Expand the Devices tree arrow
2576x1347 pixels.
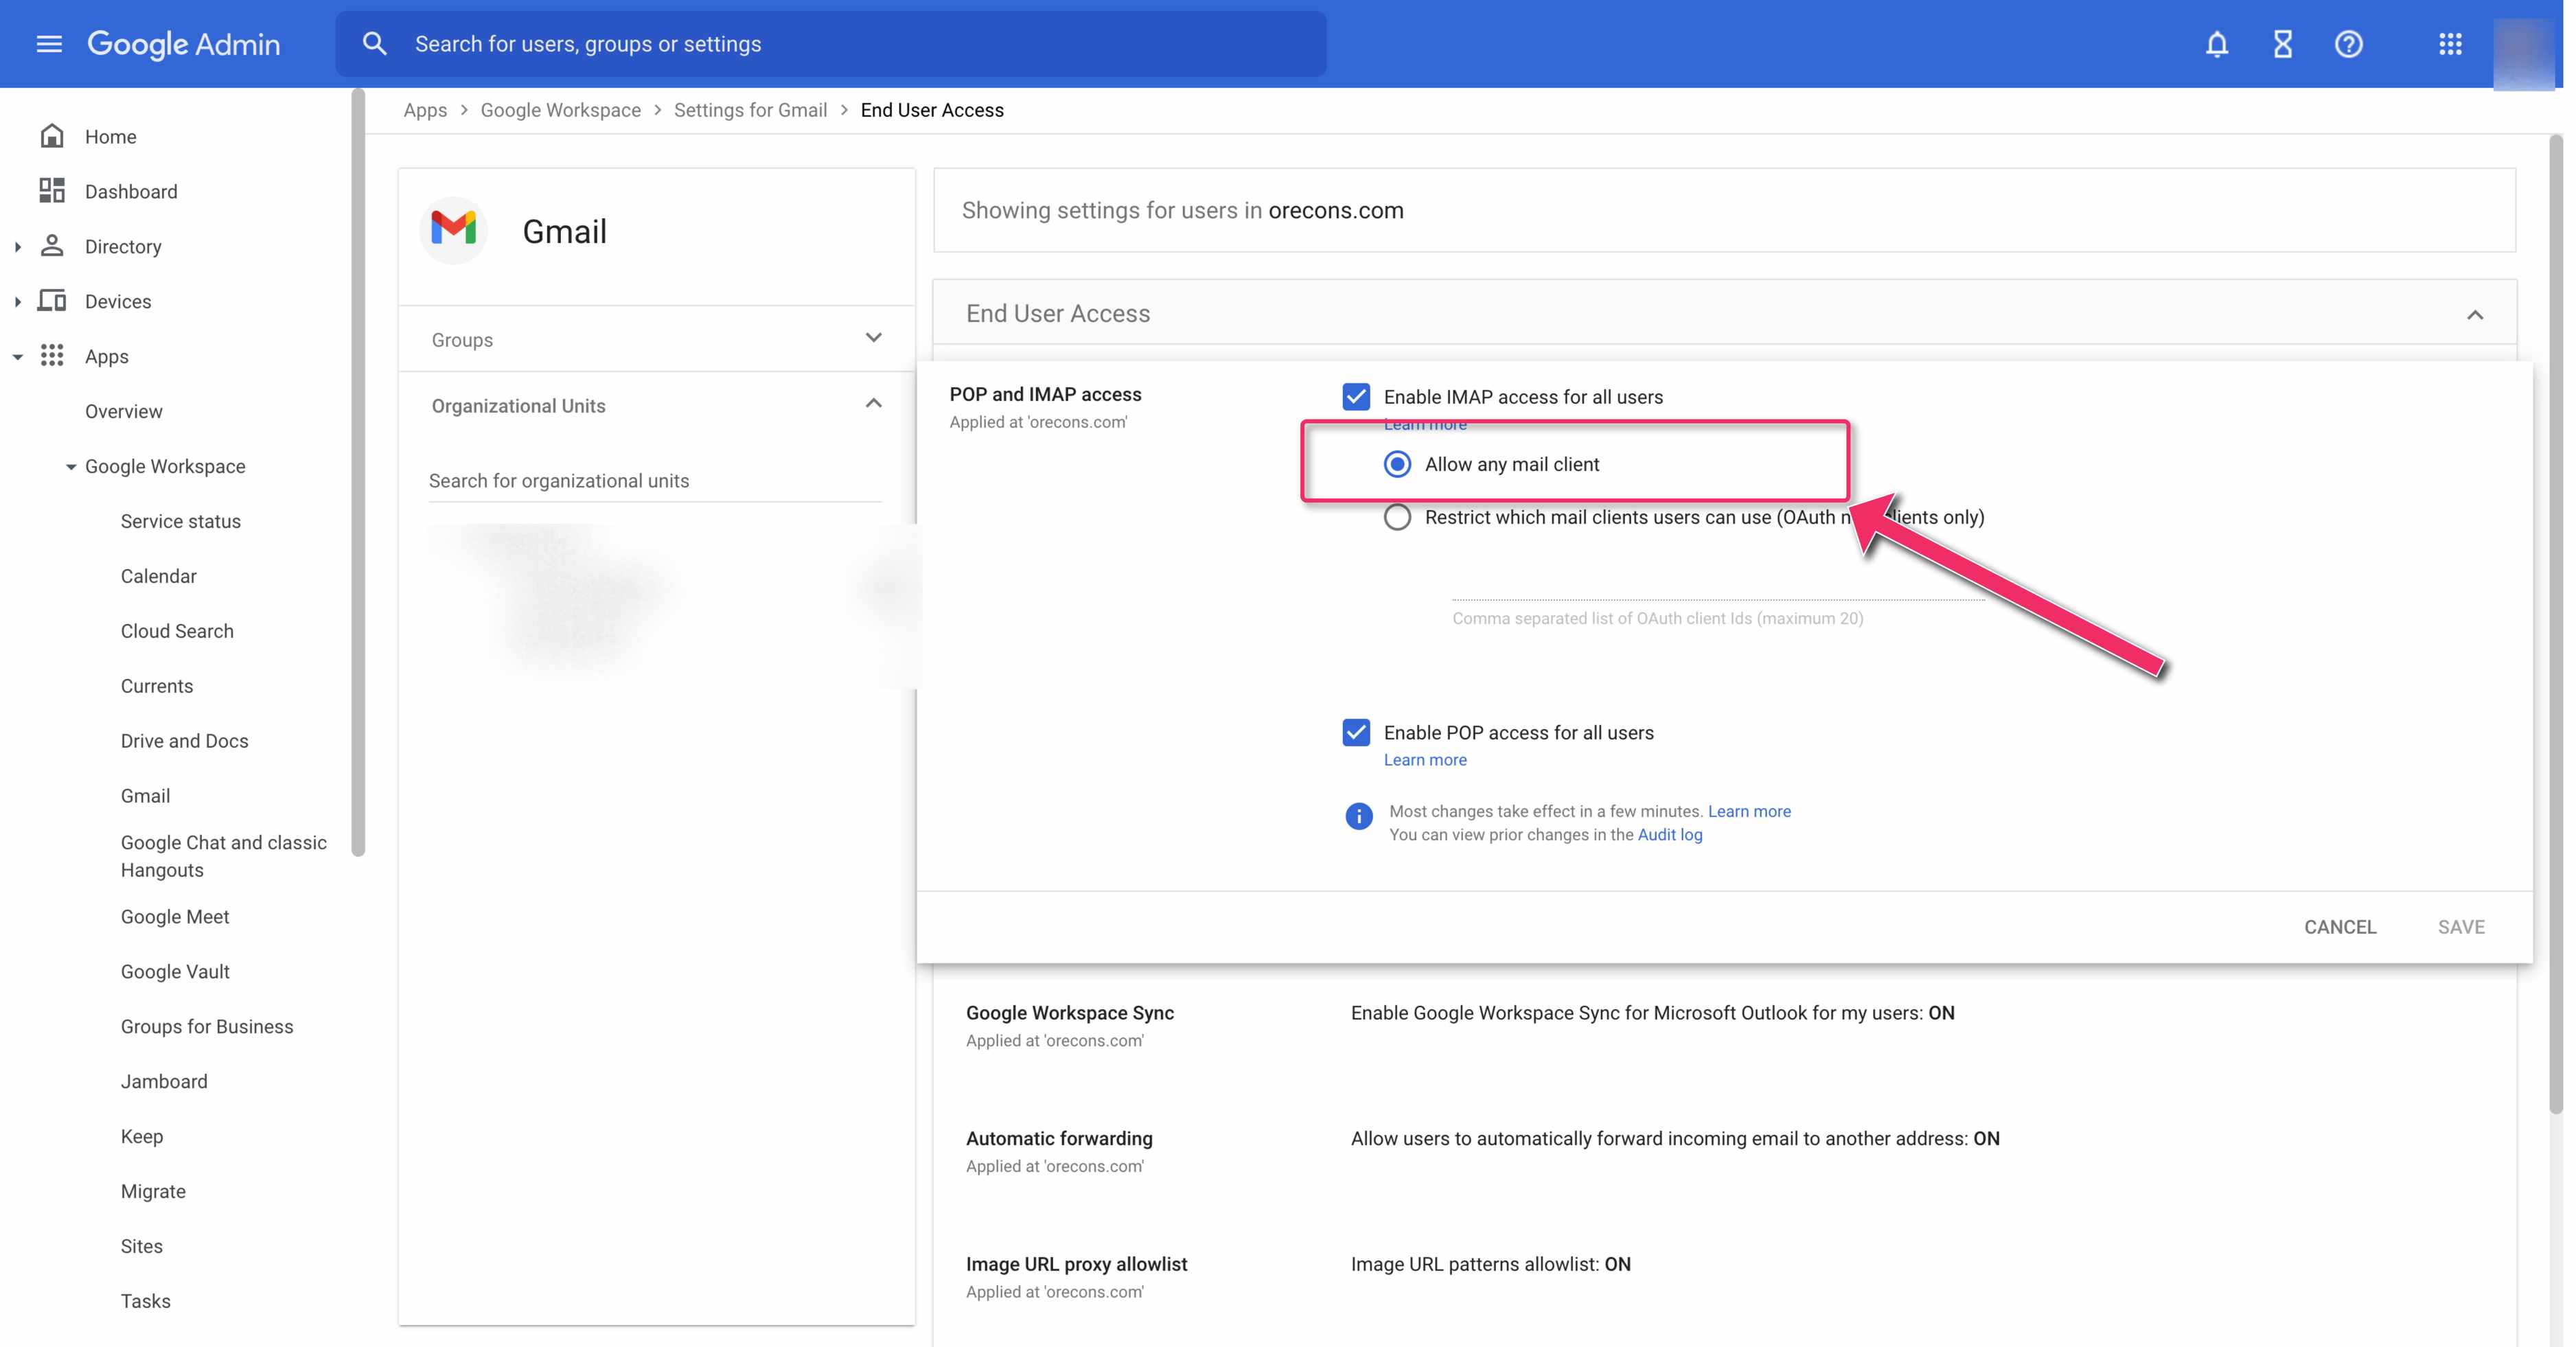(17, 302)
